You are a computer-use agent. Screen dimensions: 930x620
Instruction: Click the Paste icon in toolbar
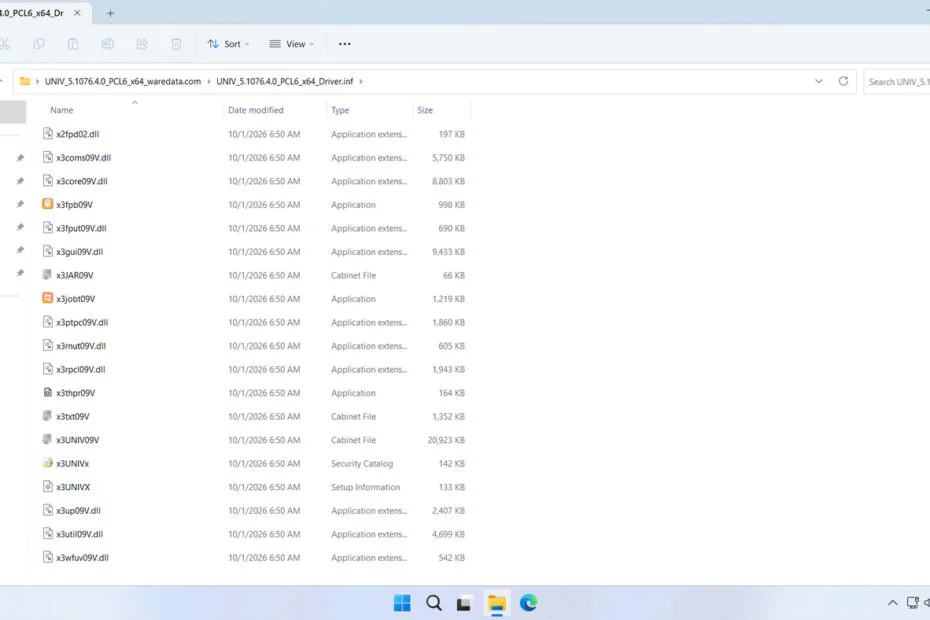(x=73, y=44)
